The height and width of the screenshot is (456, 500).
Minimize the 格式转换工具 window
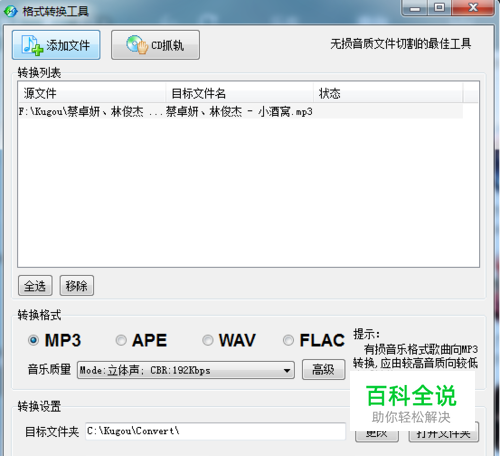pyautogui.click(x=415, y=8)
